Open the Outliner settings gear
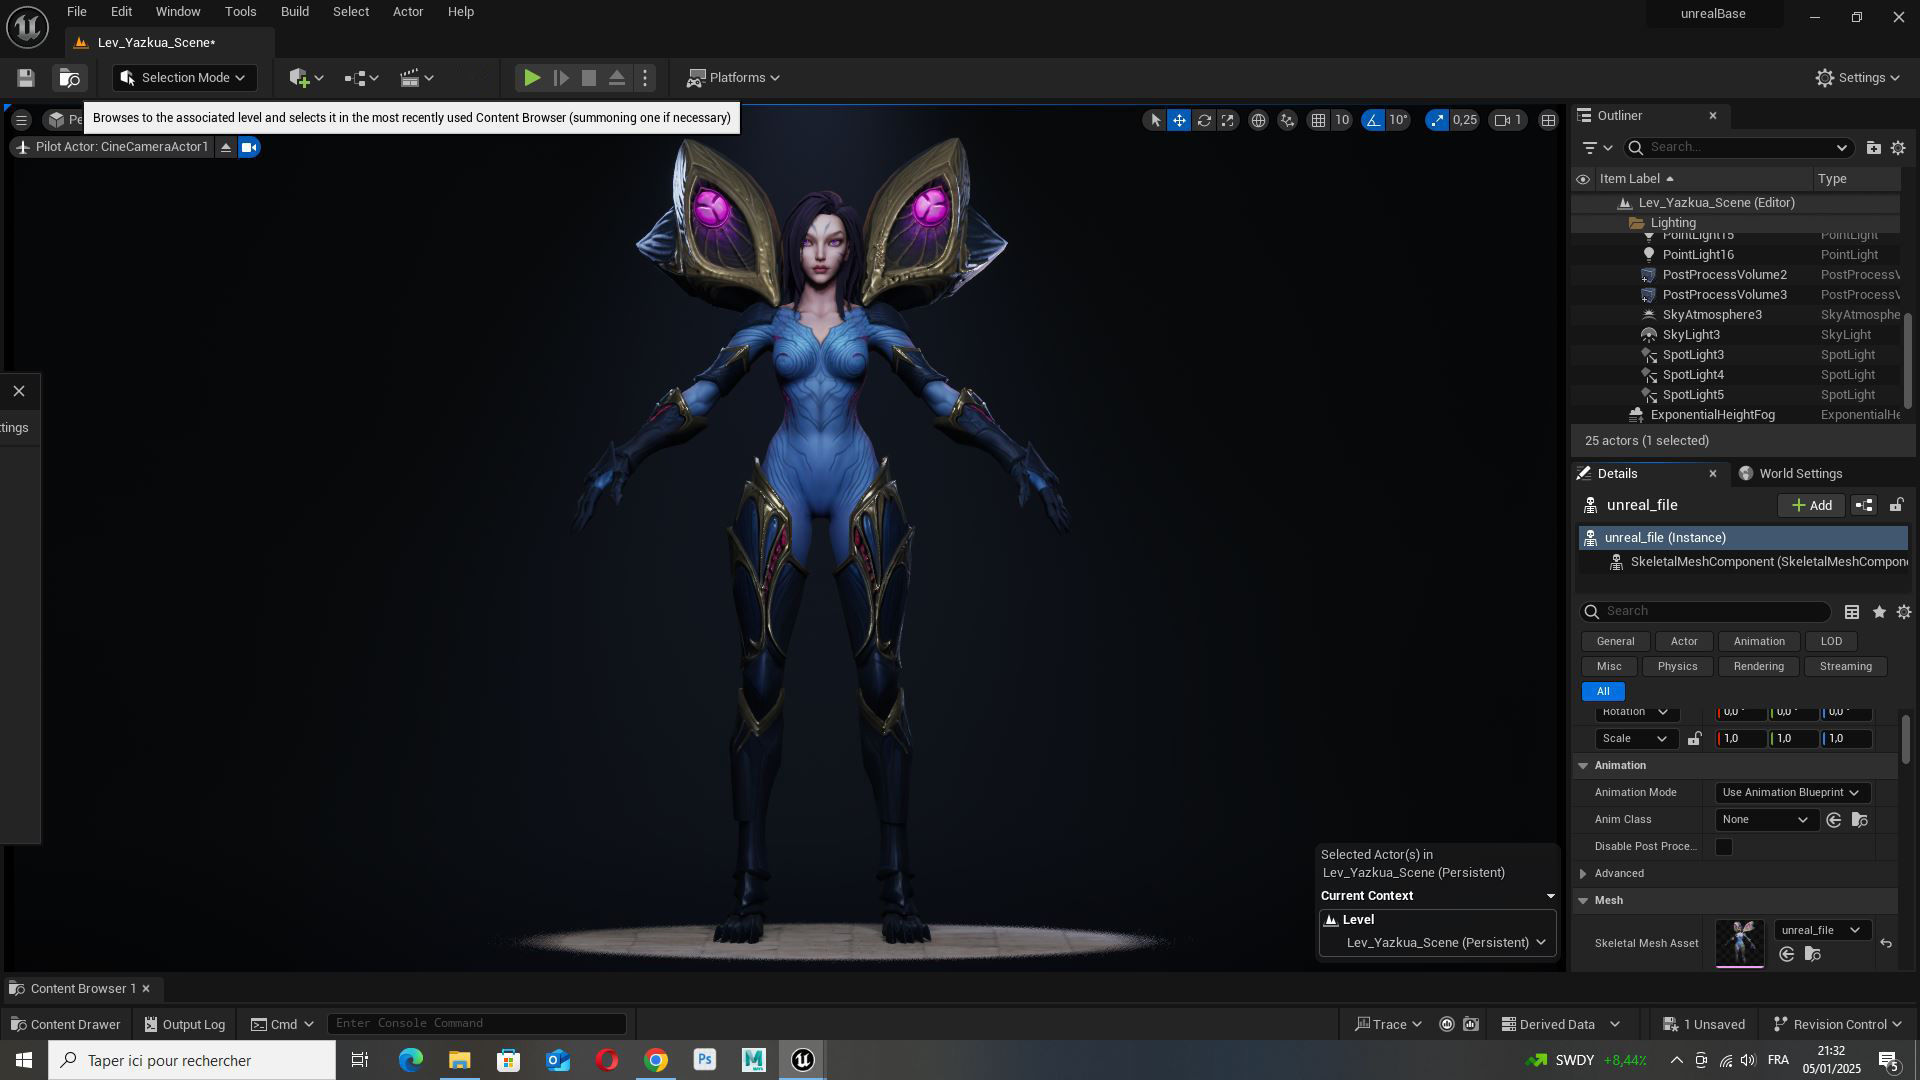This screenshot has height=1080, width=1920. click(1898, 148)
